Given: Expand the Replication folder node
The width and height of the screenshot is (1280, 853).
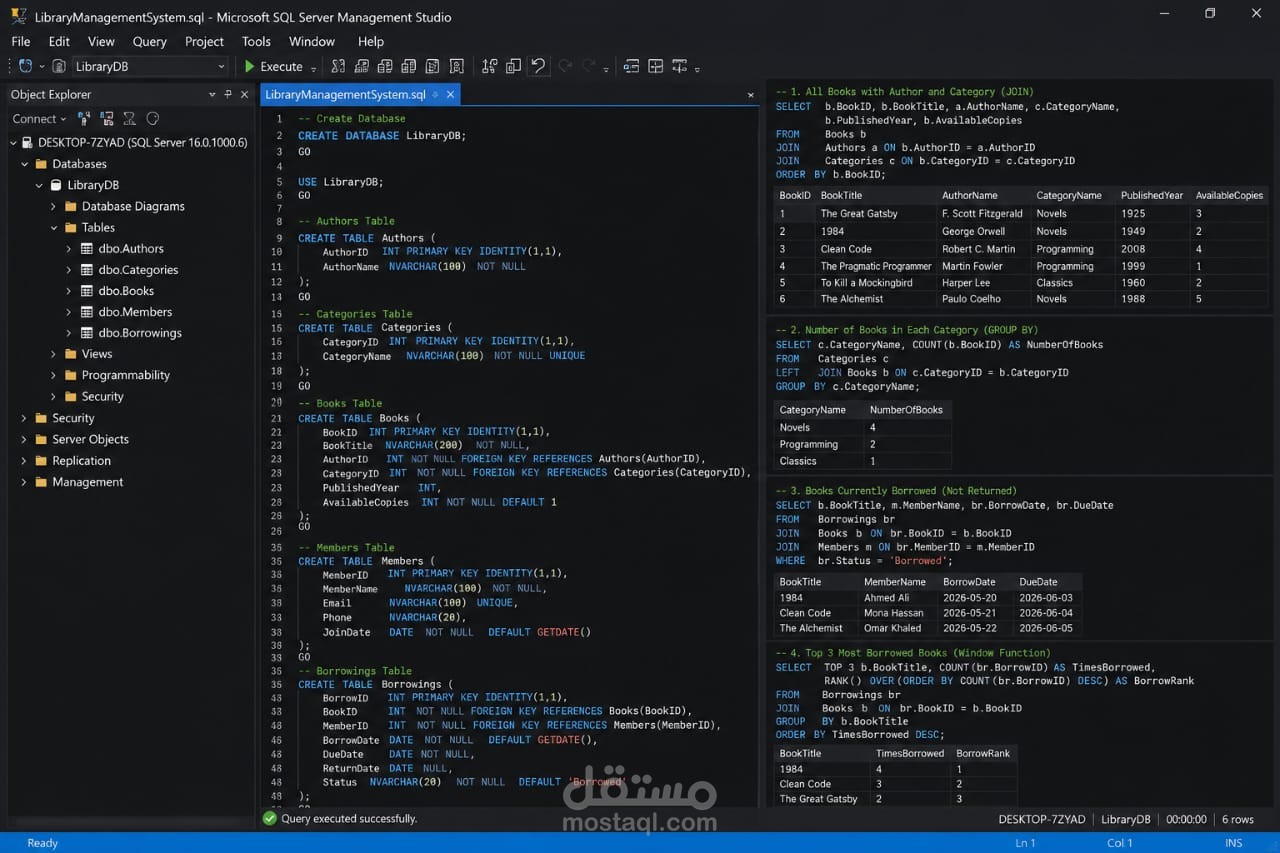Looking at the screenshot, I should (x=24, y=461).
